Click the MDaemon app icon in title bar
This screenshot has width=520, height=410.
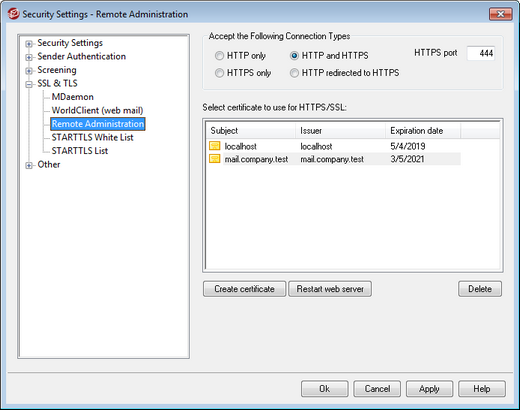[x=13, y=14]
